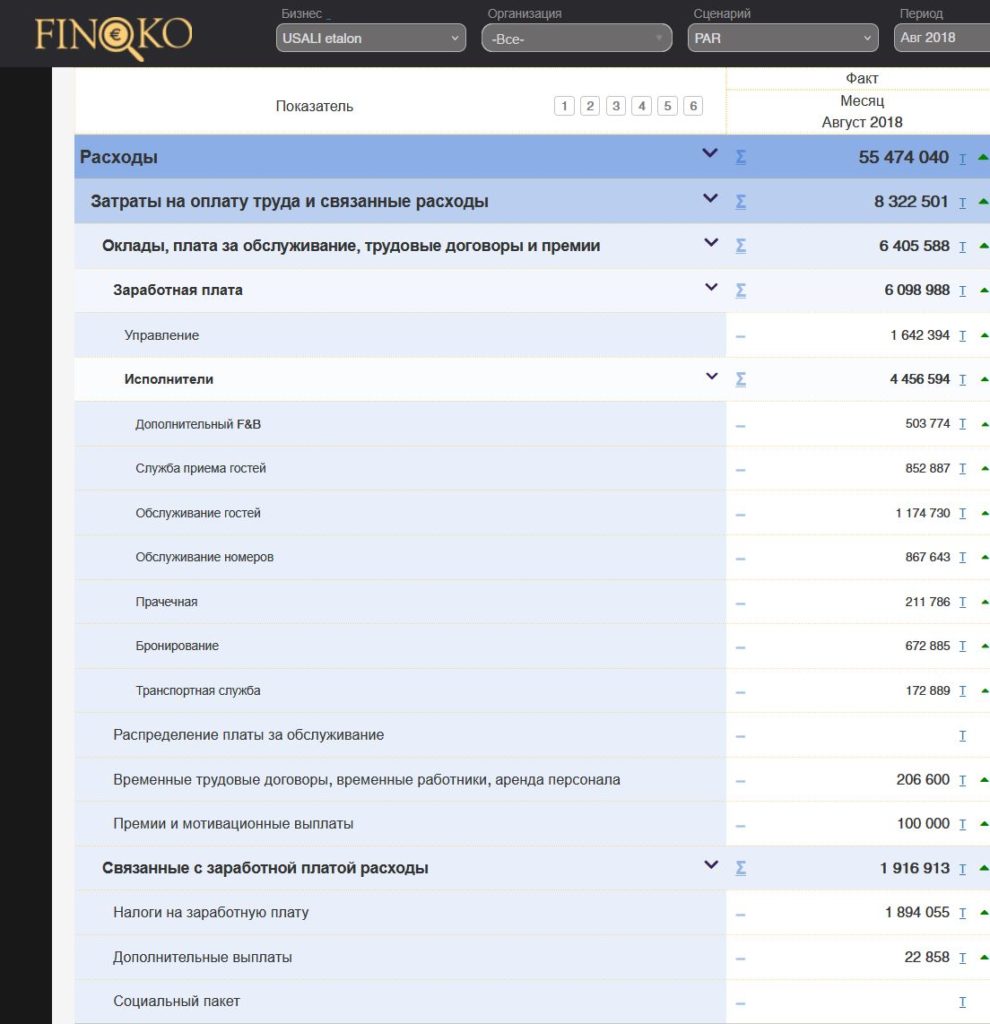
Task: Click green trend arrow in Прачечная row
Action: click(984, 602)
